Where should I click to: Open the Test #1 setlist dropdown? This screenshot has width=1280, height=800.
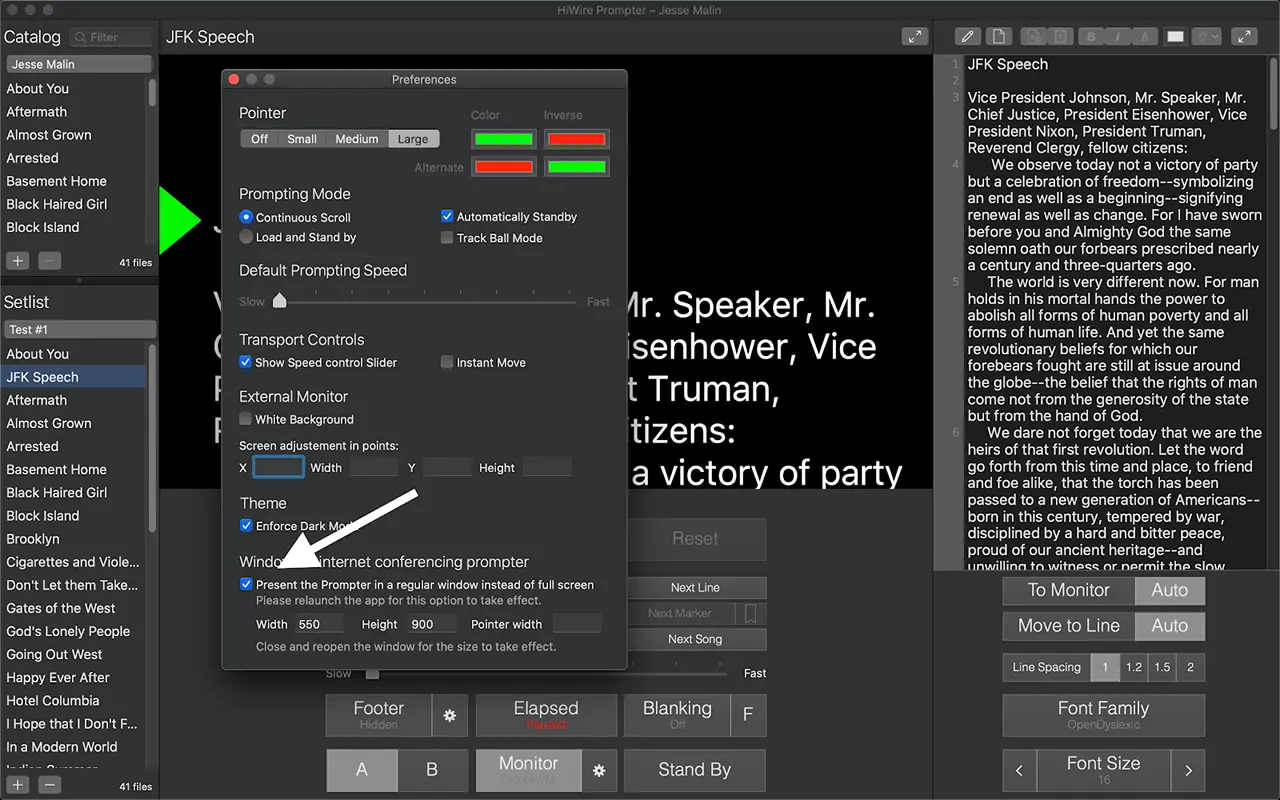click(x=80, y=329)
